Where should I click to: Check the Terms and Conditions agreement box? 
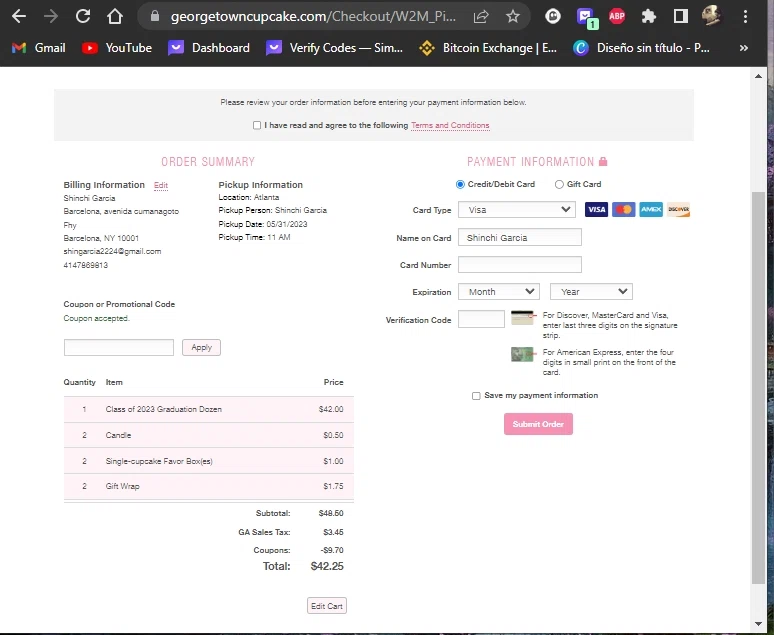click(257, 125)
